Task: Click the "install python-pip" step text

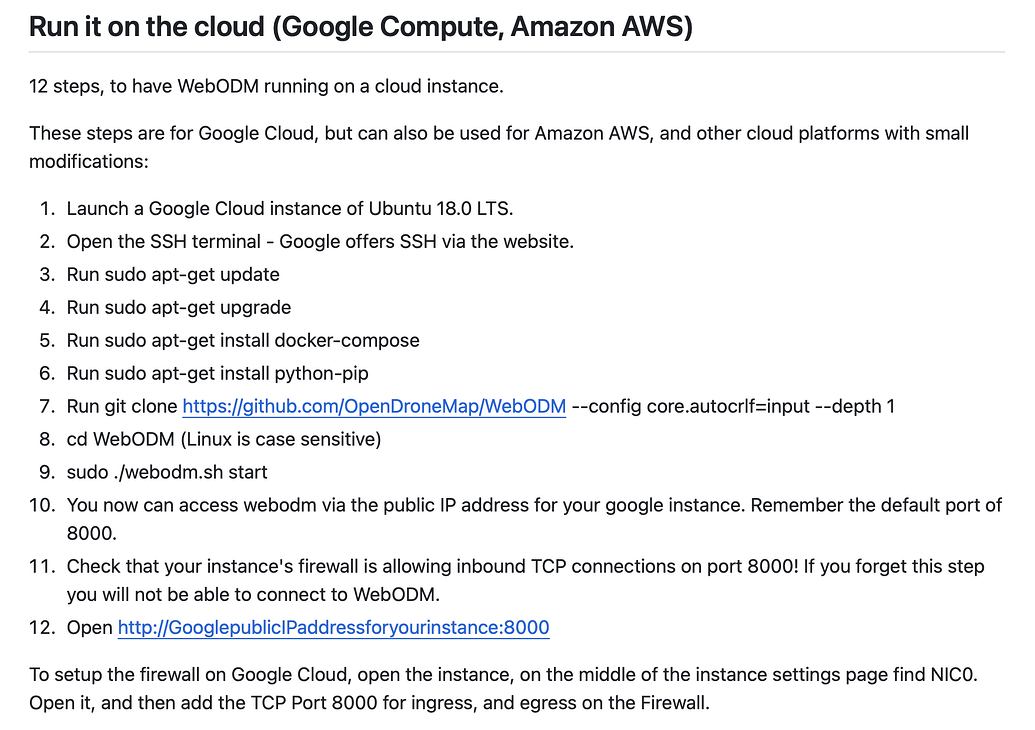Action: point(217,373)
